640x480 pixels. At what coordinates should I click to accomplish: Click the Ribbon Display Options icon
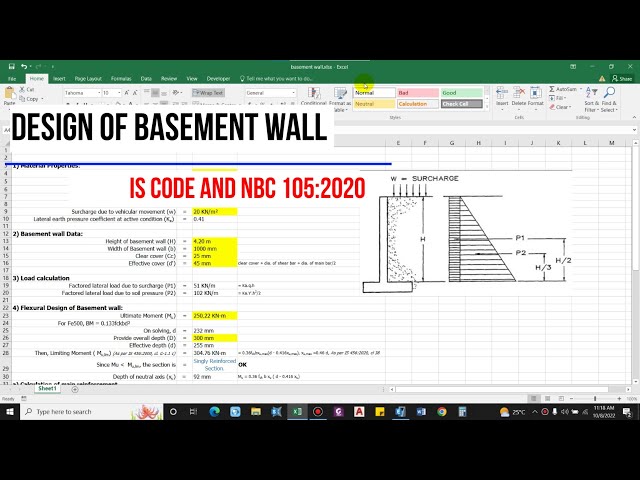573,67
